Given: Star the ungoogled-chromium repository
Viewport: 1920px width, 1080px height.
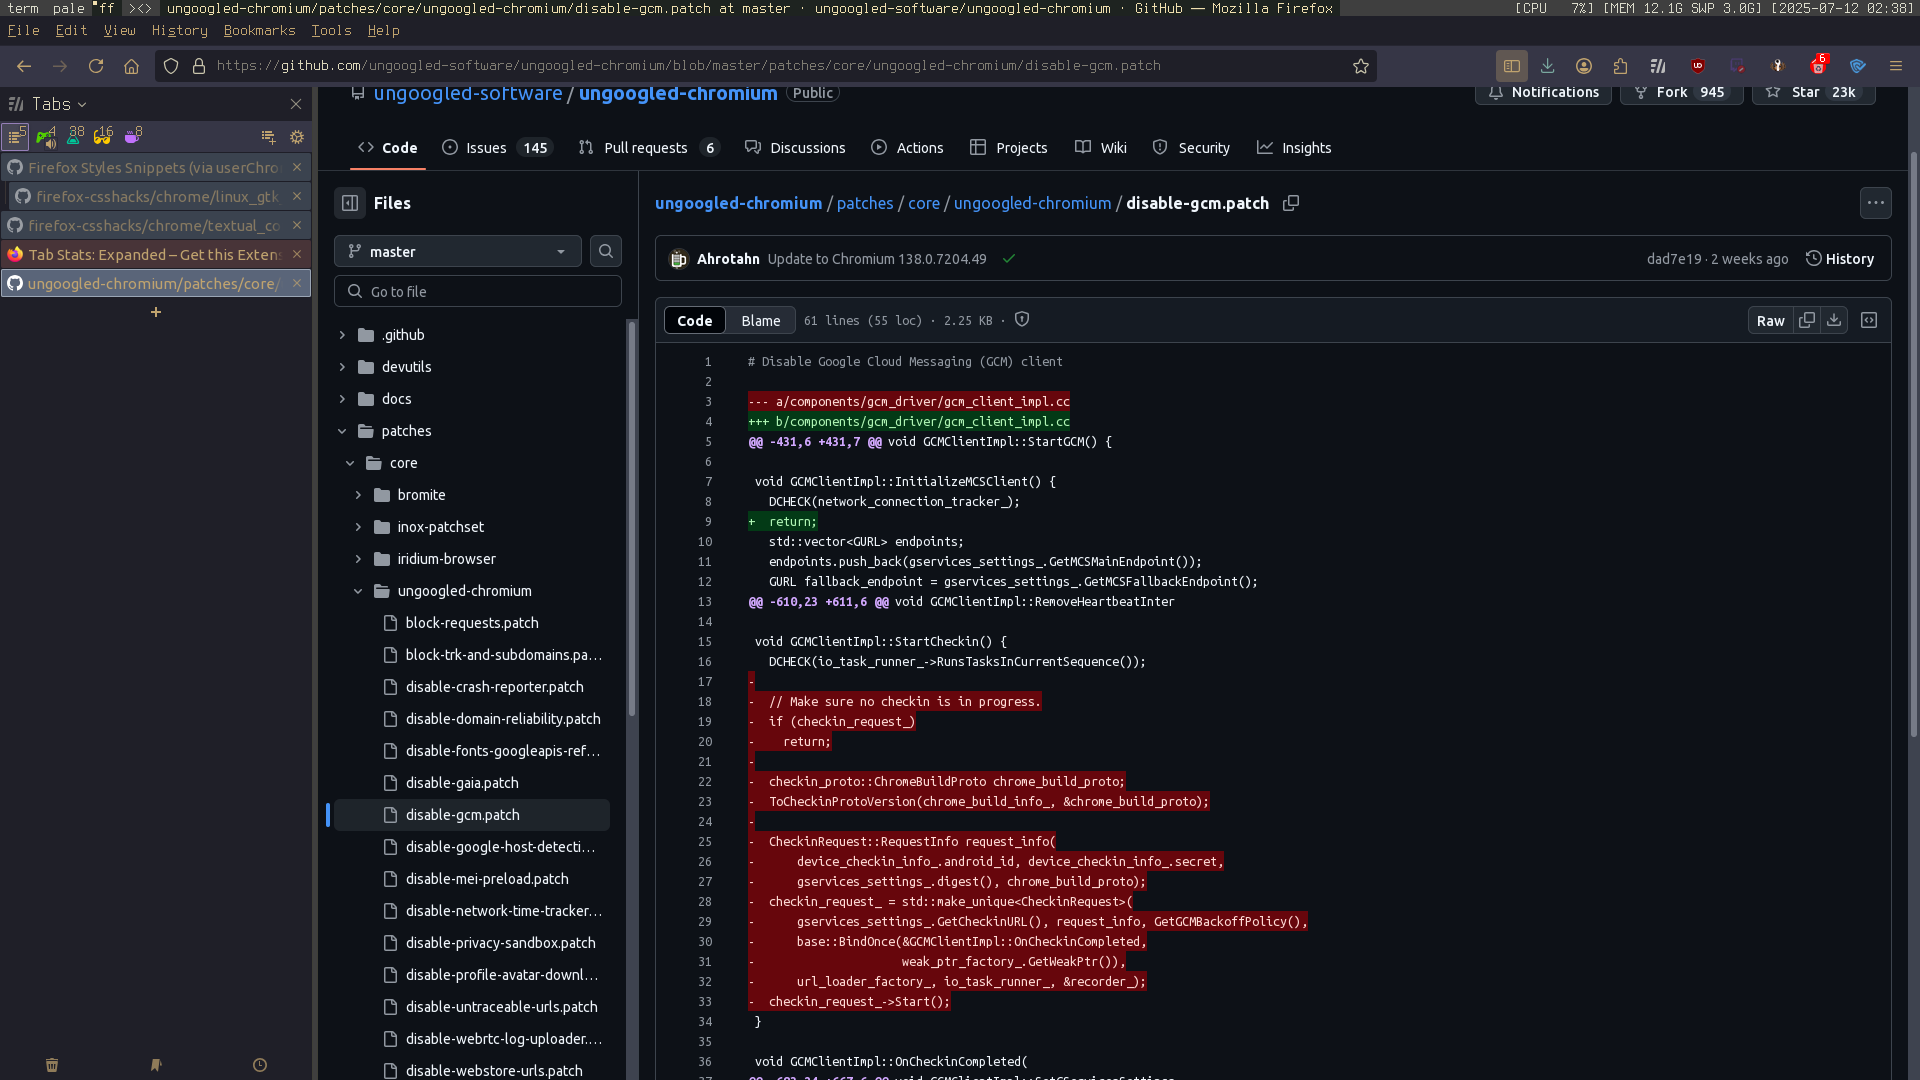Looking at the screenshot, I should tap(1812, 92).
